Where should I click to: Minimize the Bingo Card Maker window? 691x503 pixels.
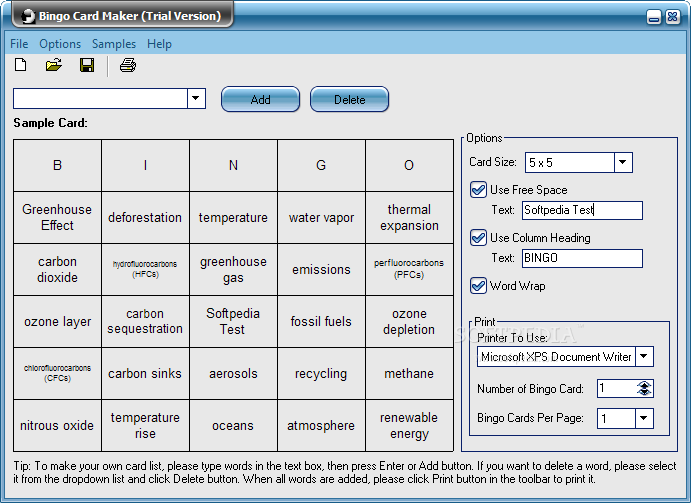tap(654, 17)
